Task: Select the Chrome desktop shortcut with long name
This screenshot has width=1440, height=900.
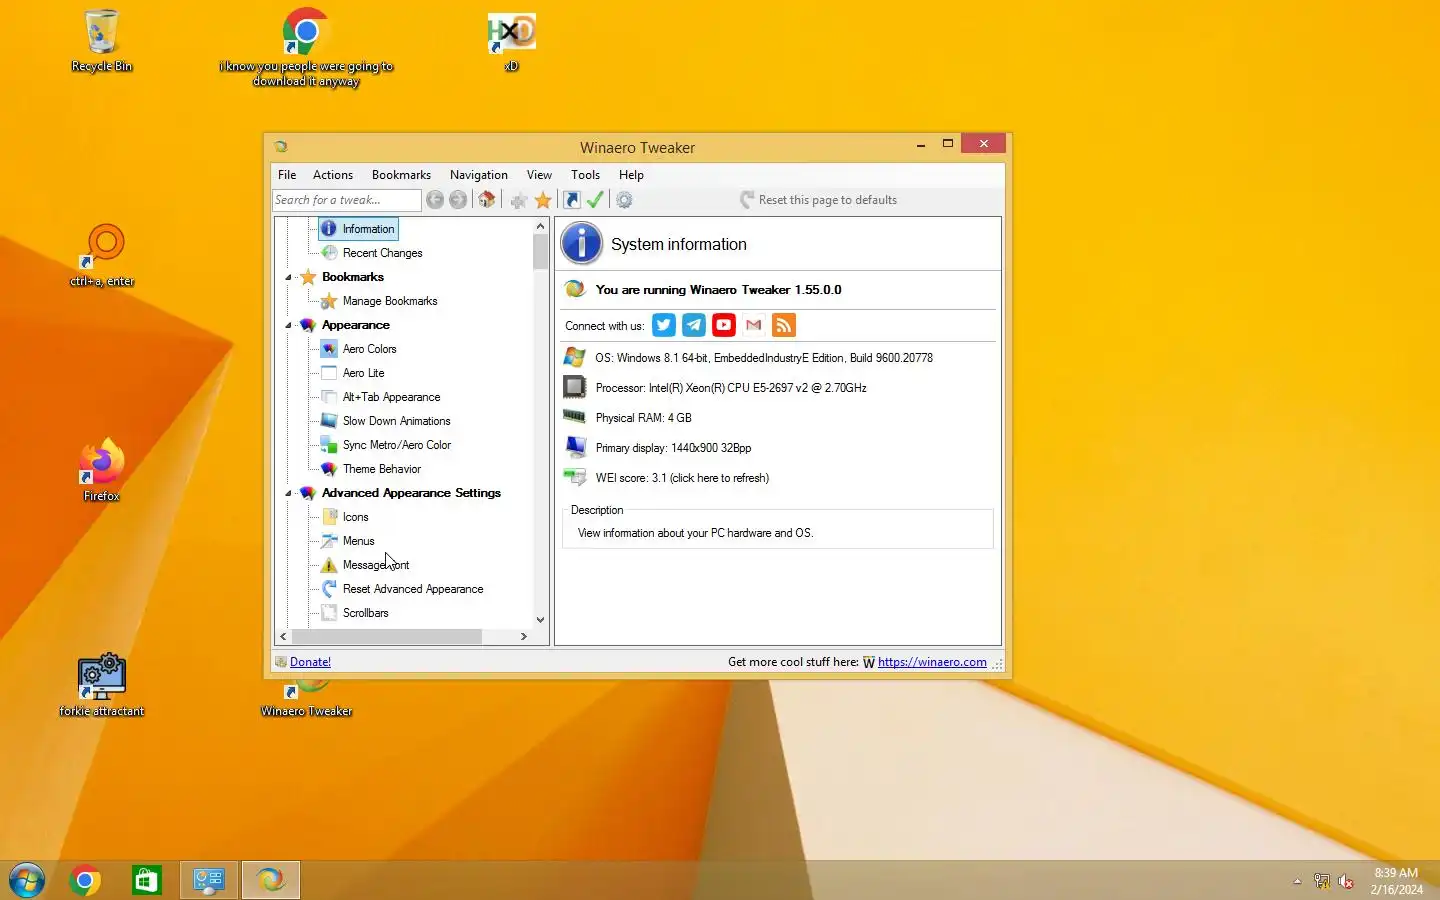Action: (306, 46)
